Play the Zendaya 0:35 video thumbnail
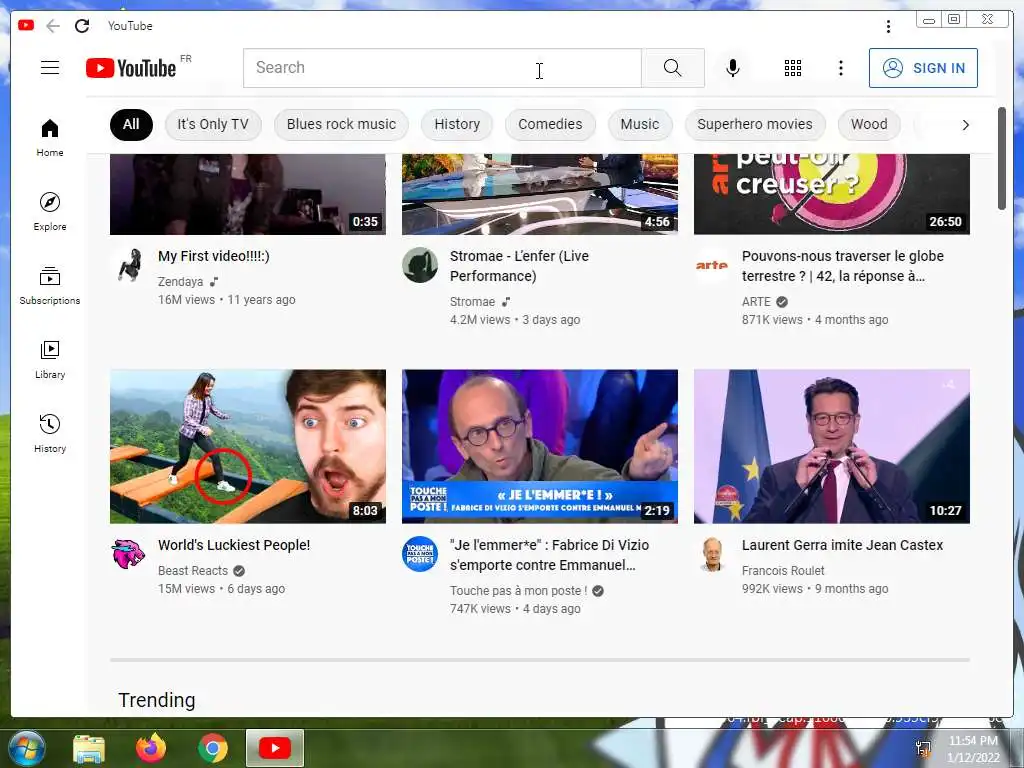Screen dimensions: 1024x768 [x=248, y=195]
